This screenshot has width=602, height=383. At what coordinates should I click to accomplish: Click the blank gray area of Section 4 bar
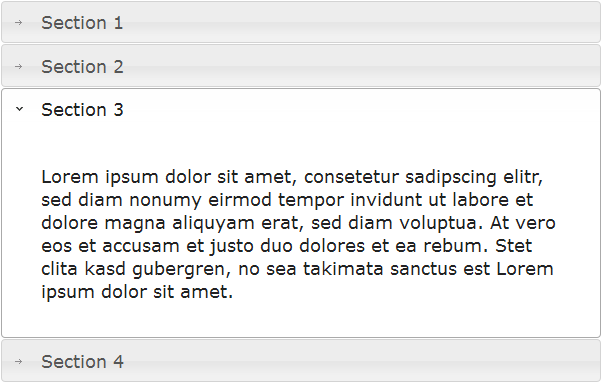pyautogui.click(x=361, y=361)
